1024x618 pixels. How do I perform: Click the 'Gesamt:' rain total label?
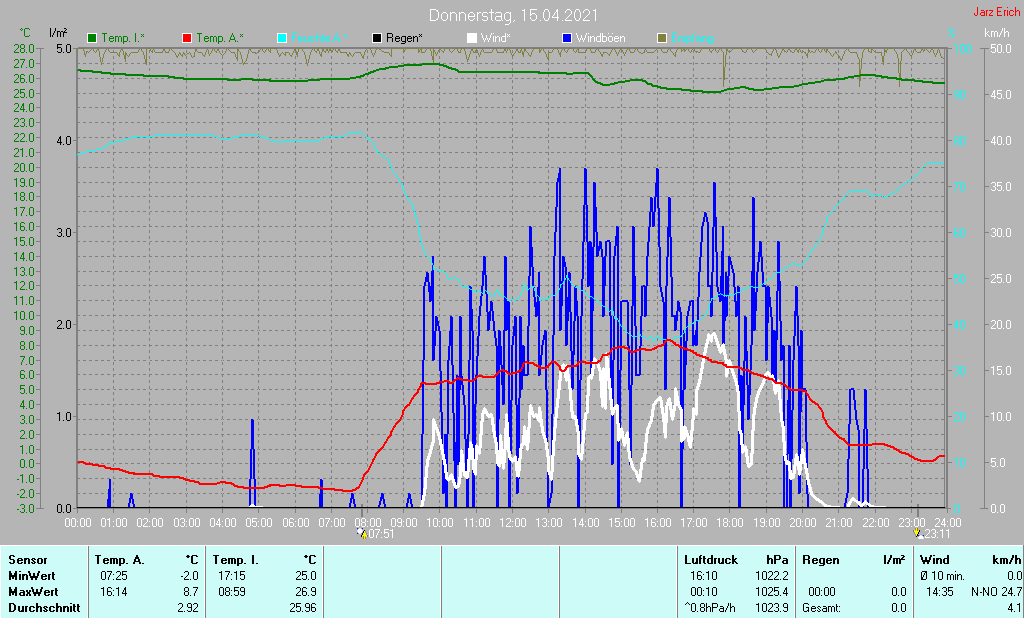822,608
